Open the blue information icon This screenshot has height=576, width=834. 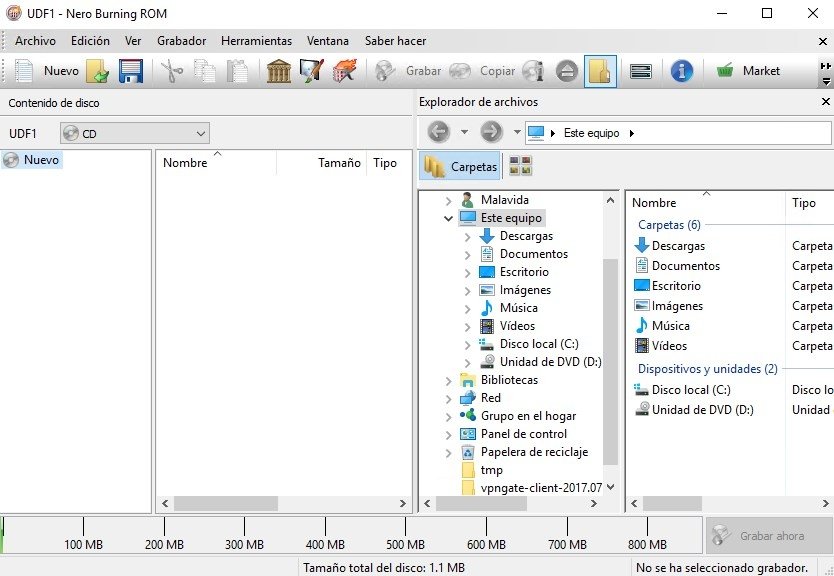pos(682,71)
